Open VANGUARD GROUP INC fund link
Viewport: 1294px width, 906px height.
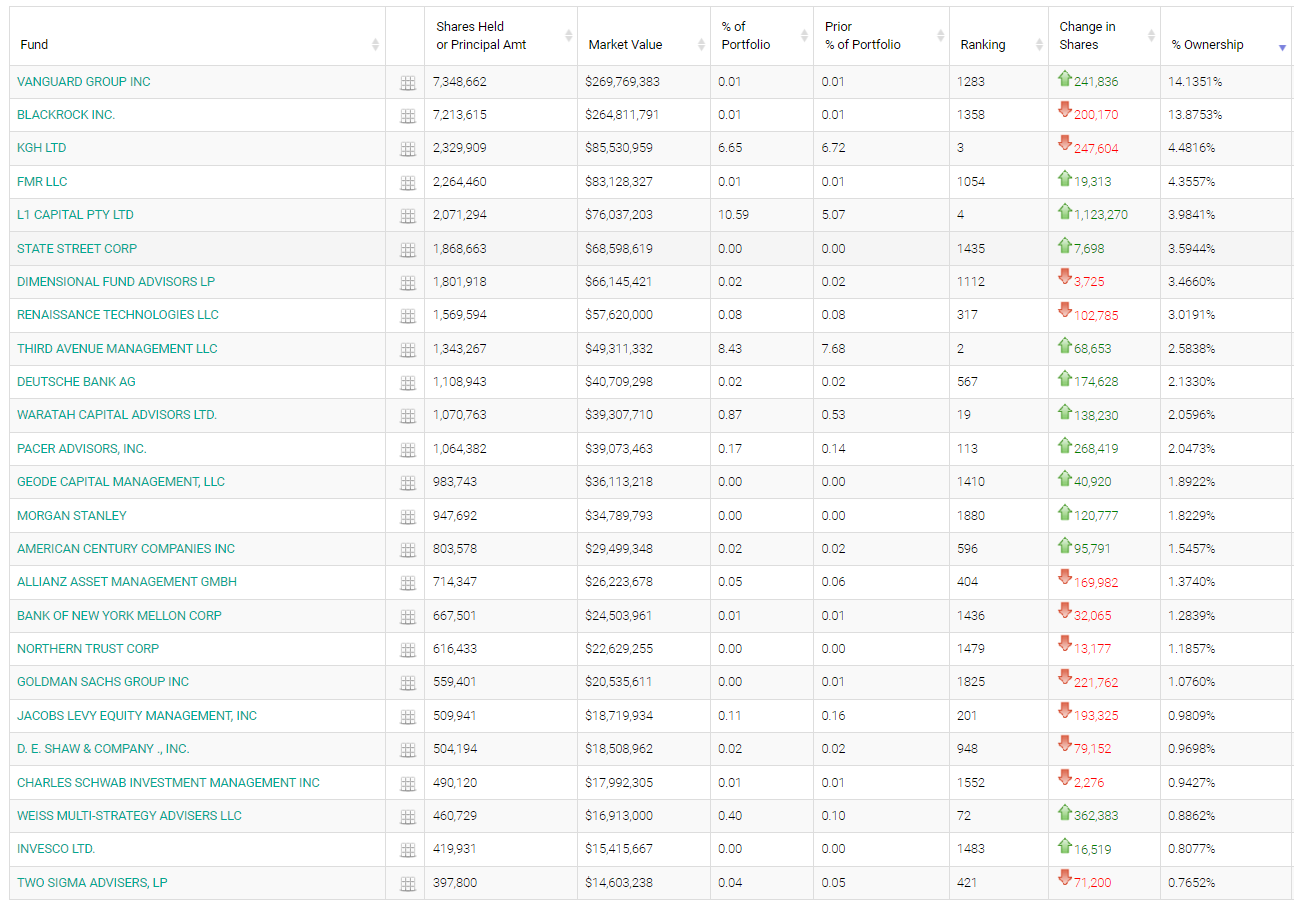coord(84,82)
